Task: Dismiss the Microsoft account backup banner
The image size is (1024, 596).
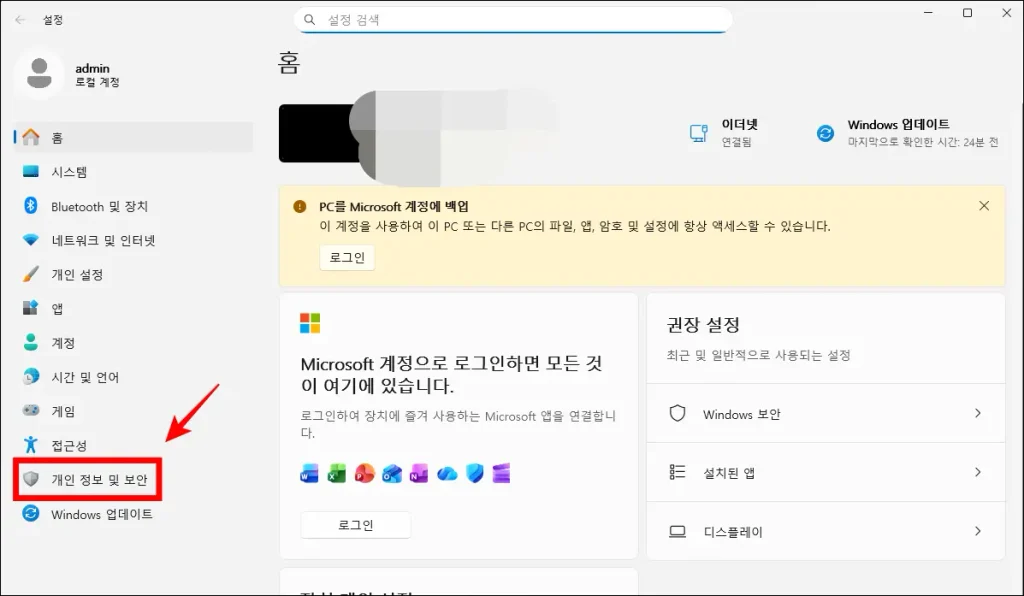Action: 984,206
